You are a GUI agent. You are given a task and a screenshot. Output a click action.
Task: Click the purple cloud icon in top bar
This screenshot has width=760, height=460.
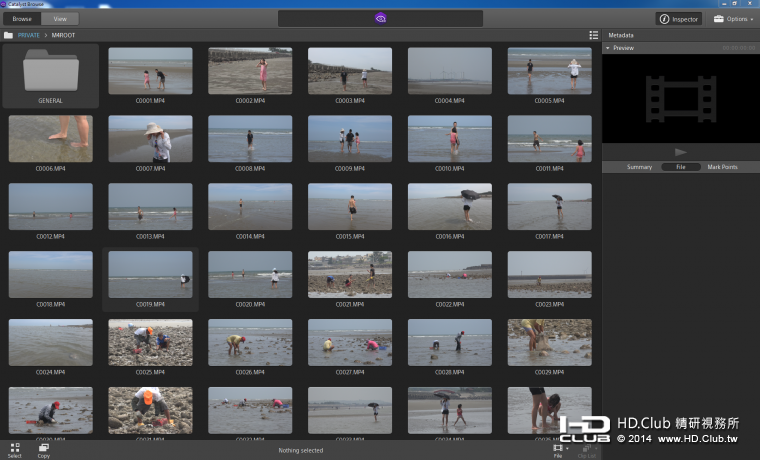coord(380,18)
